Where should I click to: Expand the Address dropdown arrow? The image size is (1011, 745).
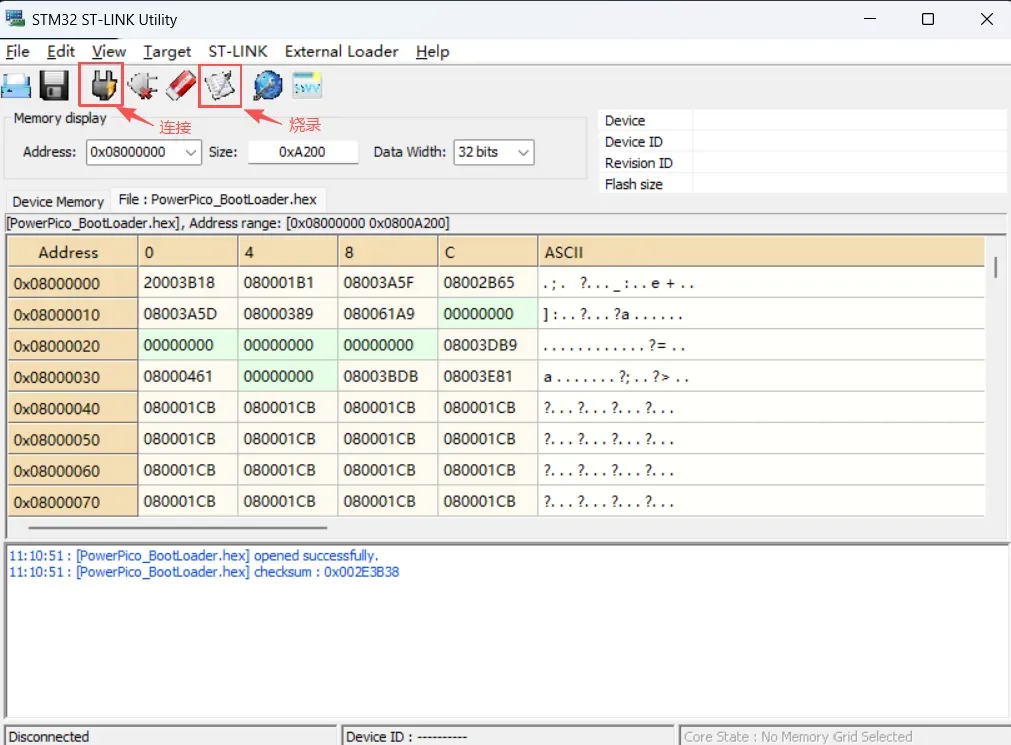point(191,152)
